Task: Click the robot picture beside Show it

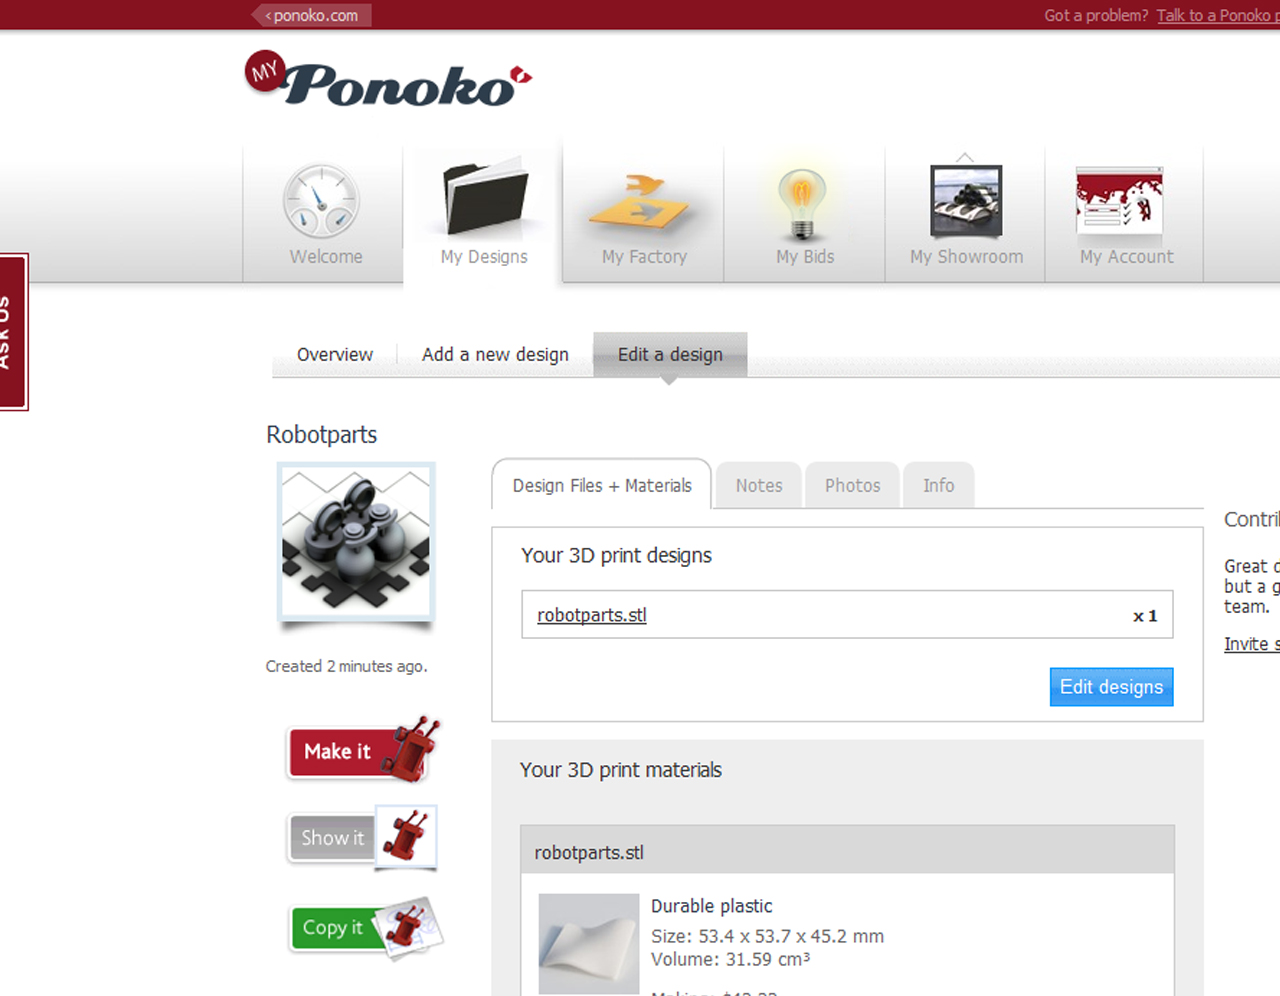Action: tap(406, 836)
